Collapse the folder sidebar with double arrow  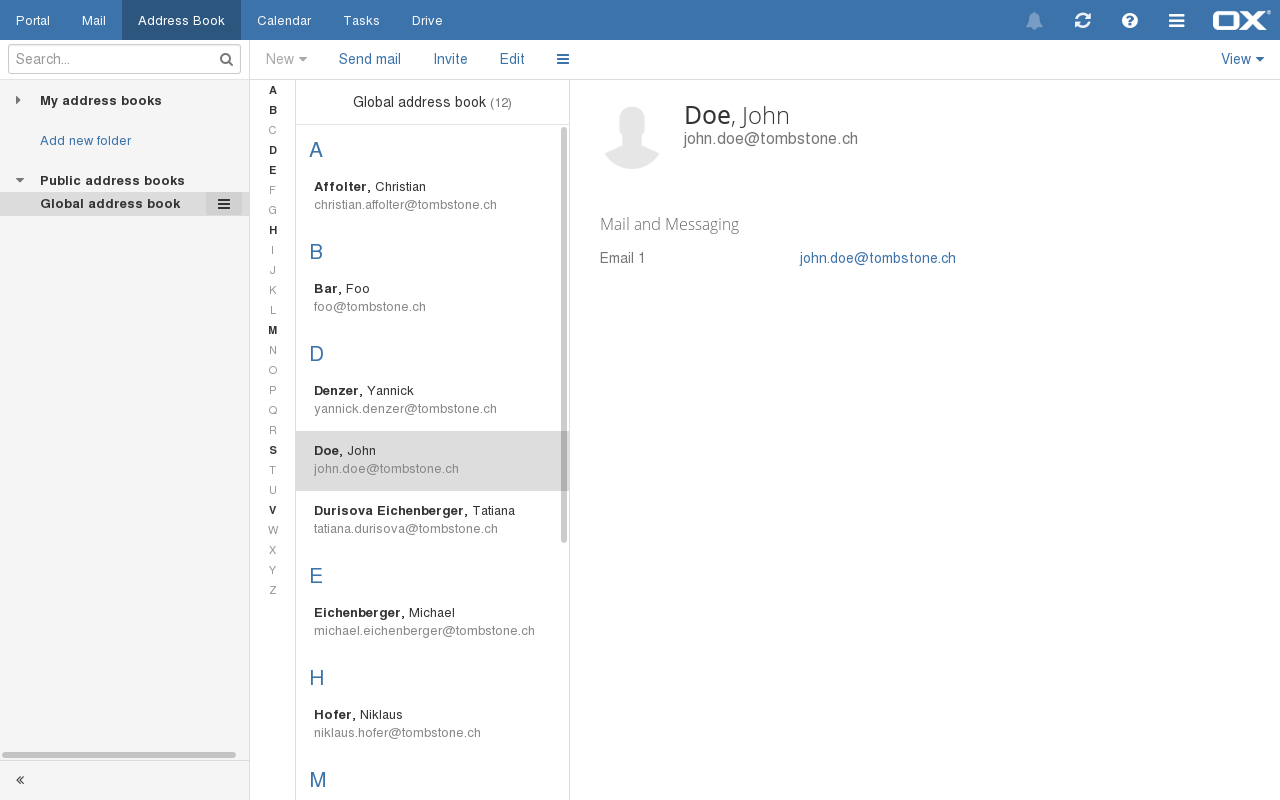coord(20,780)
